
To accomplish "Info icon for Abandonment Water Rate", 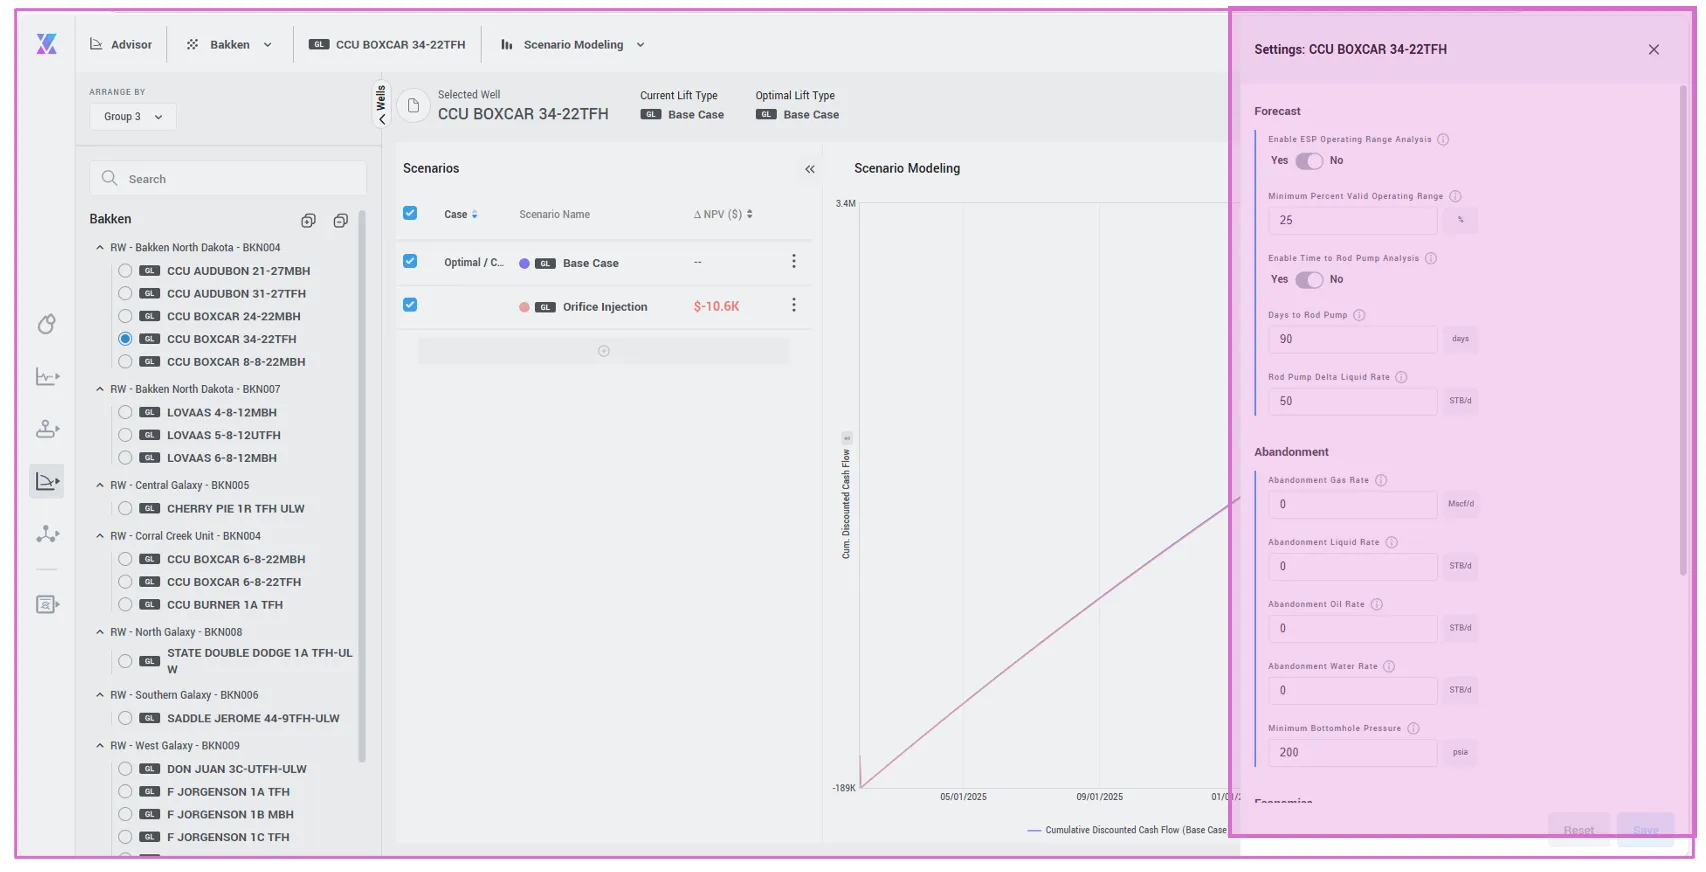I will pos(1389,666).
